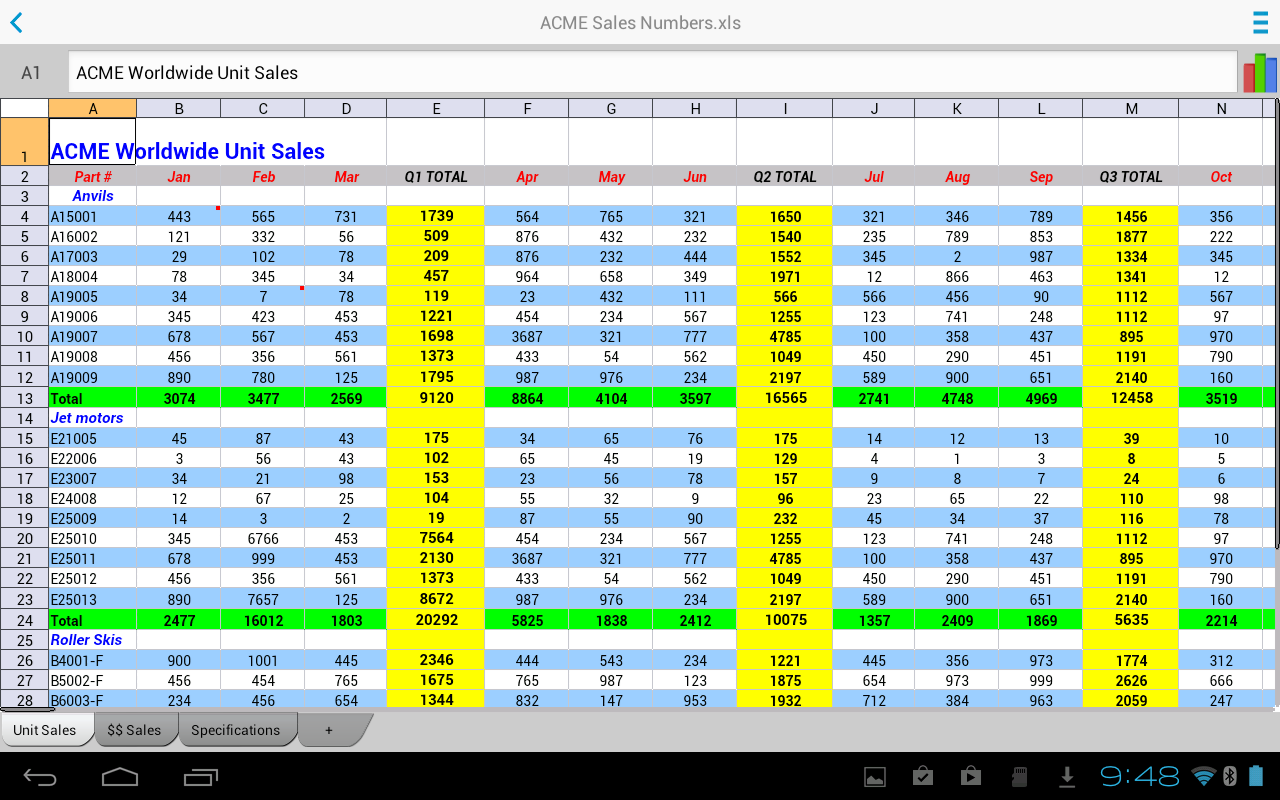Open the Specifications sheet tab
This screenshot has height=800, width=1280.
[x=238, y=730]
